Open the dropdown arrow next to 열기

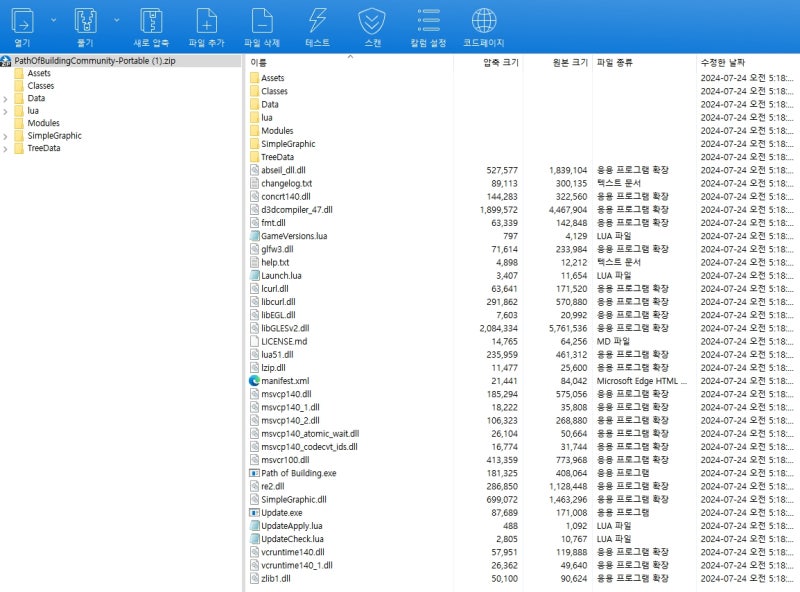pos(54,20)
